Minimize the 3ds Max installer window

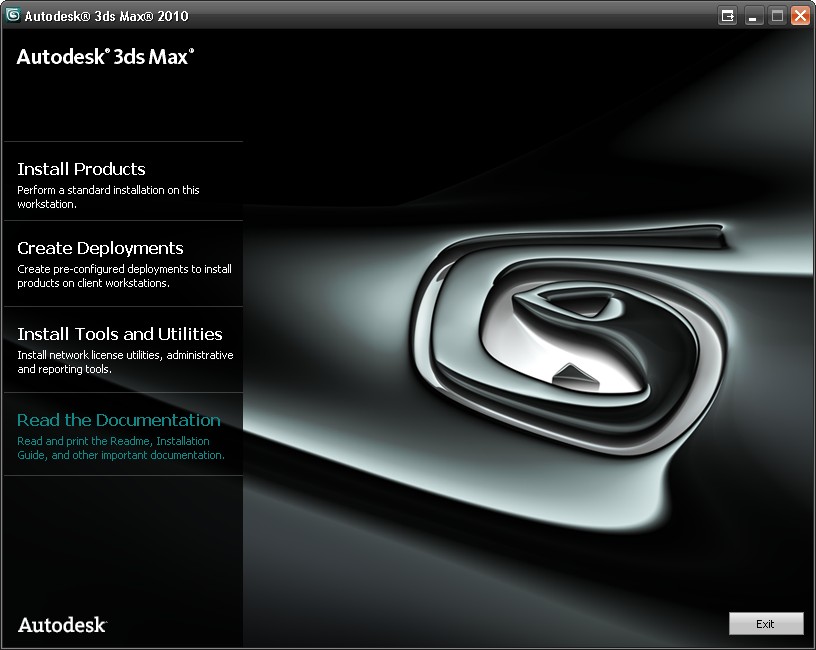tap(752, 16)
